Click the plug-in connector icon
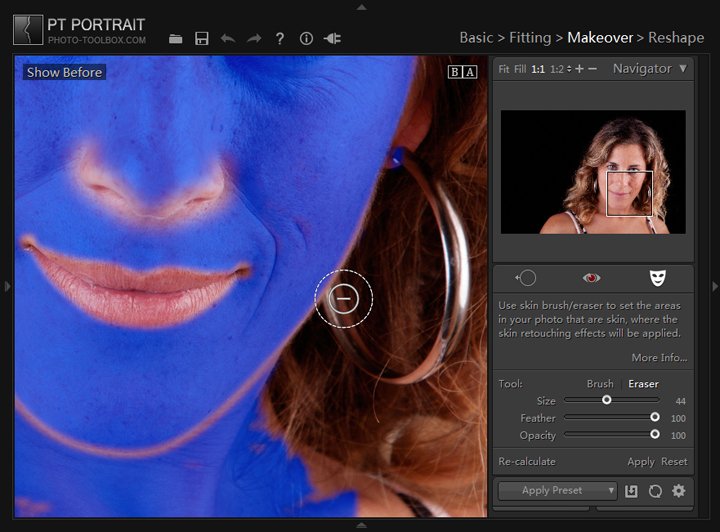This screenshot has width=720, height=532. (333, 39)
